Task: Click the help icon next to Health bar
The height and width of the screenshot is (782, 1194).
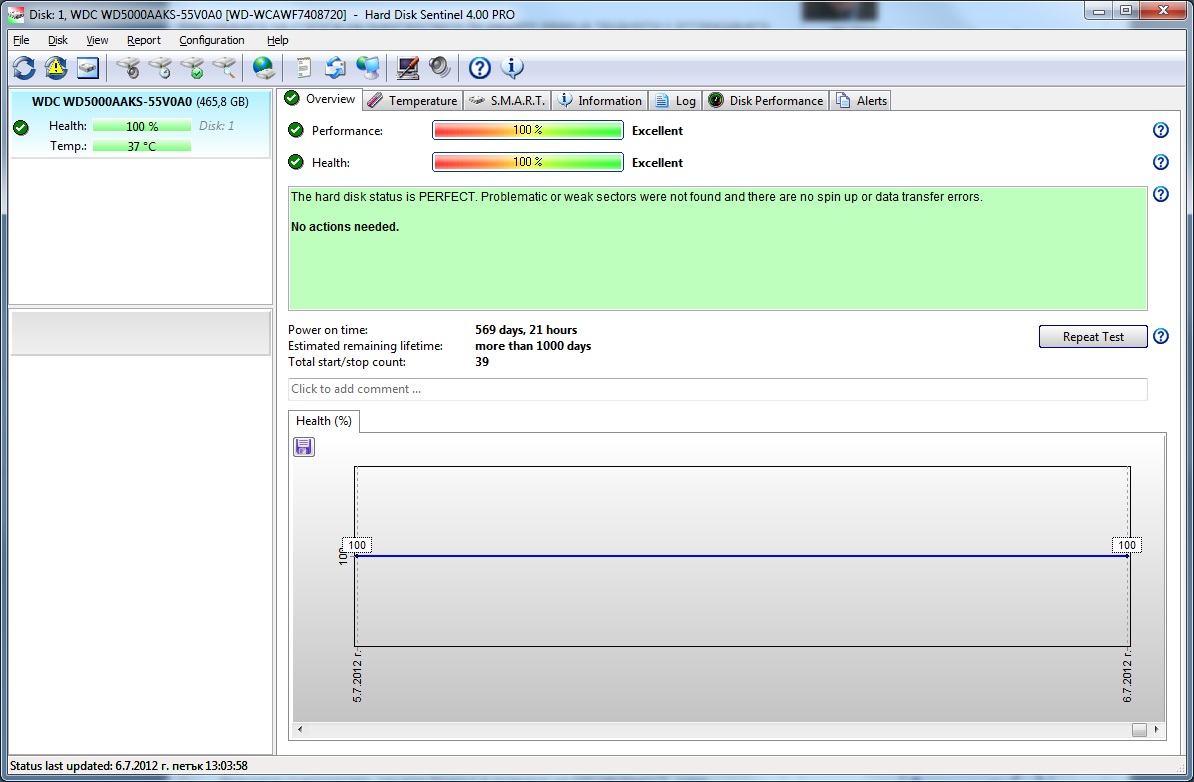Action: [1160, 162]
